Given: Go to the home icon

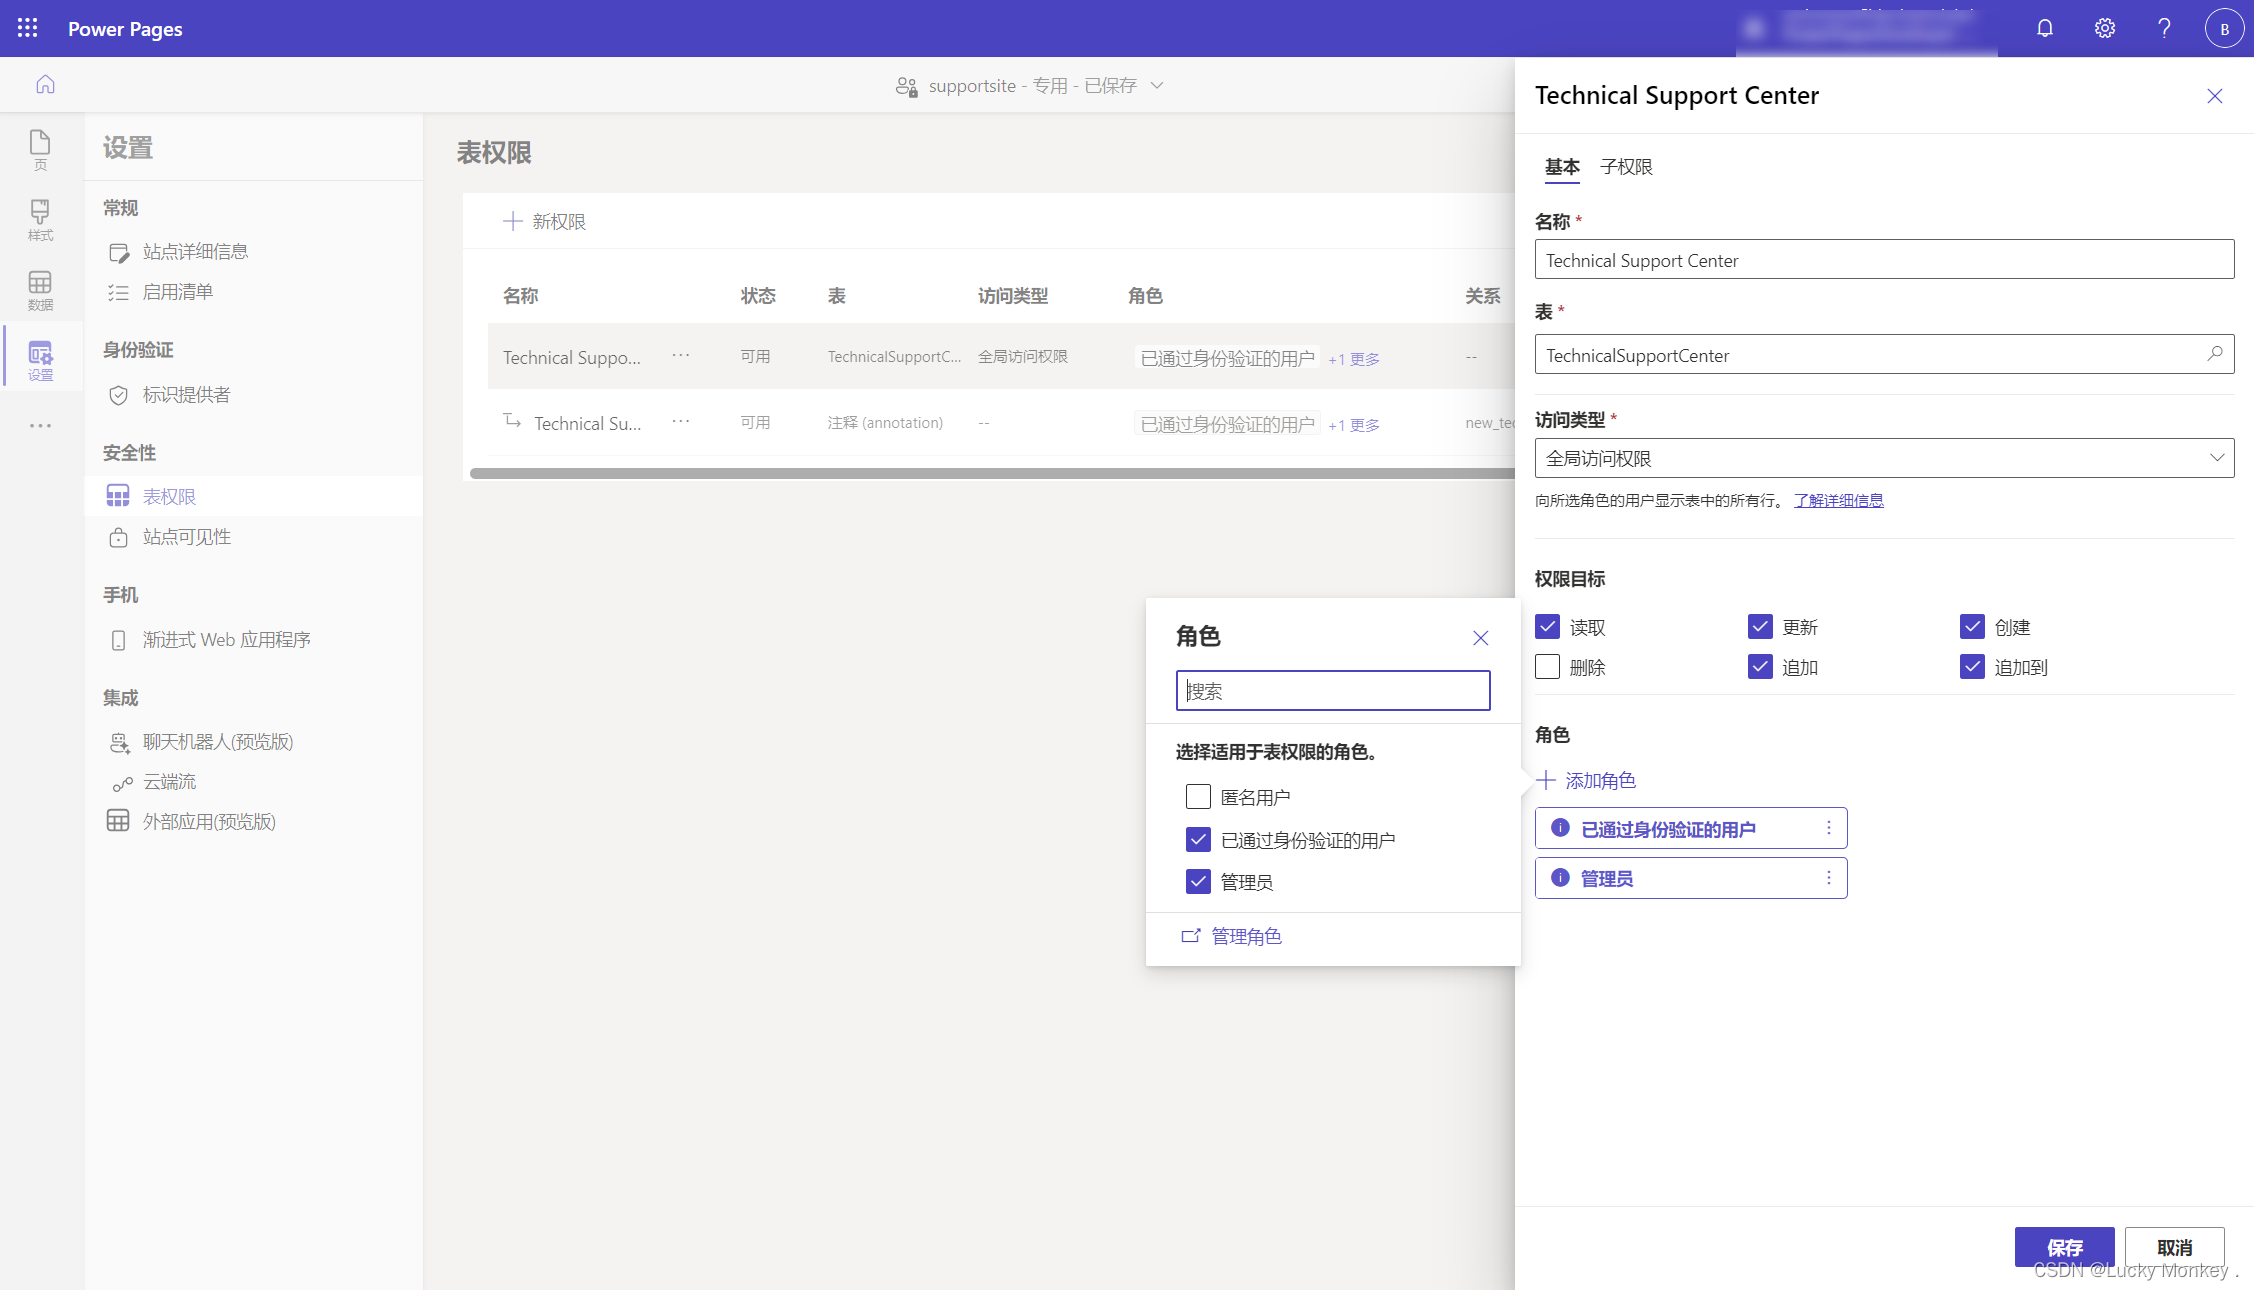Looking at the screenshot, I should 45,85.
